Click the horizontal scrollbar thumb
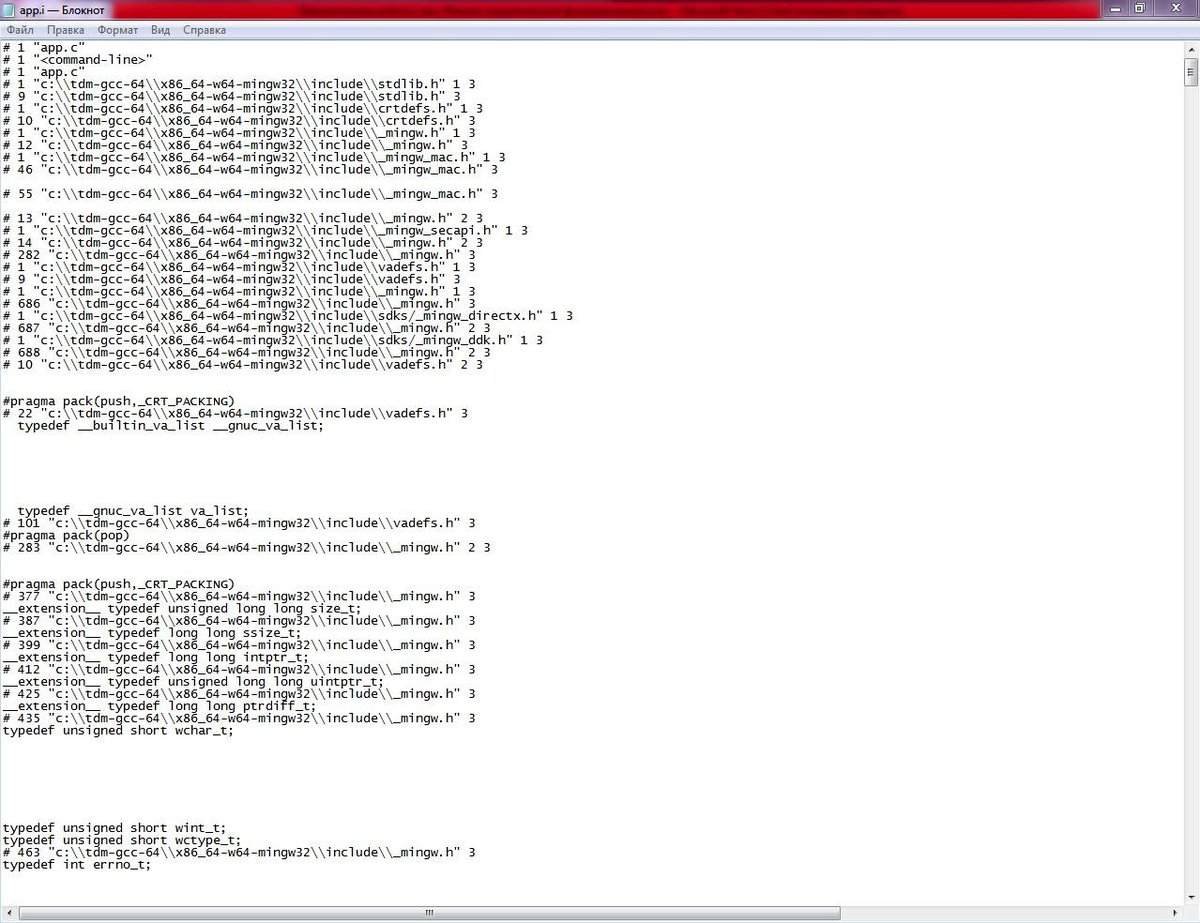The width and height of the screenshot is (1200, 923). click(430, 914)
